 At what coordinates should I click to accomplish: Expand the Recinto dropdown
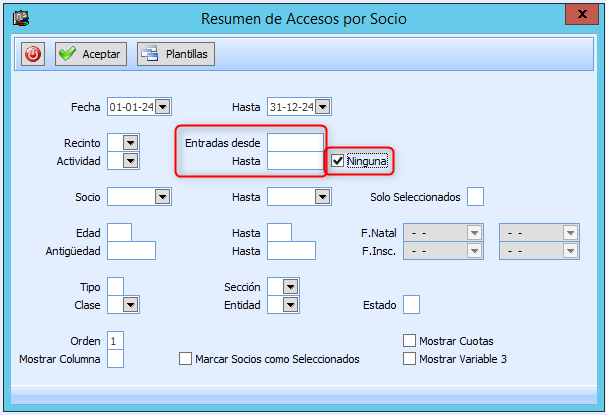click(130, 143)
